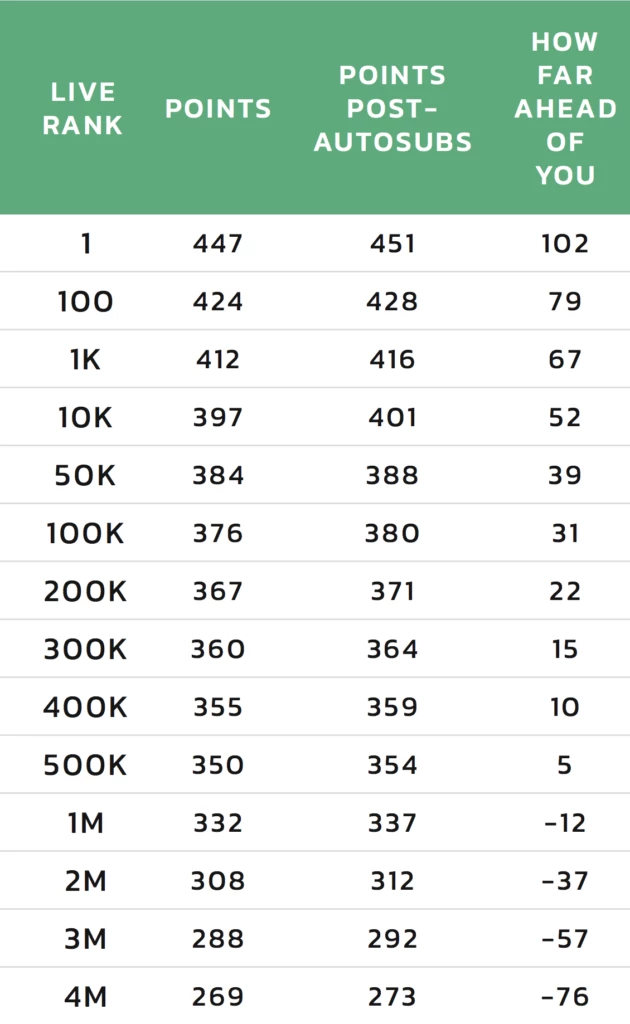Click the 200K rank row label
Image resolution: width=630 pixels, height=1024 pixels.
(86, 592)
